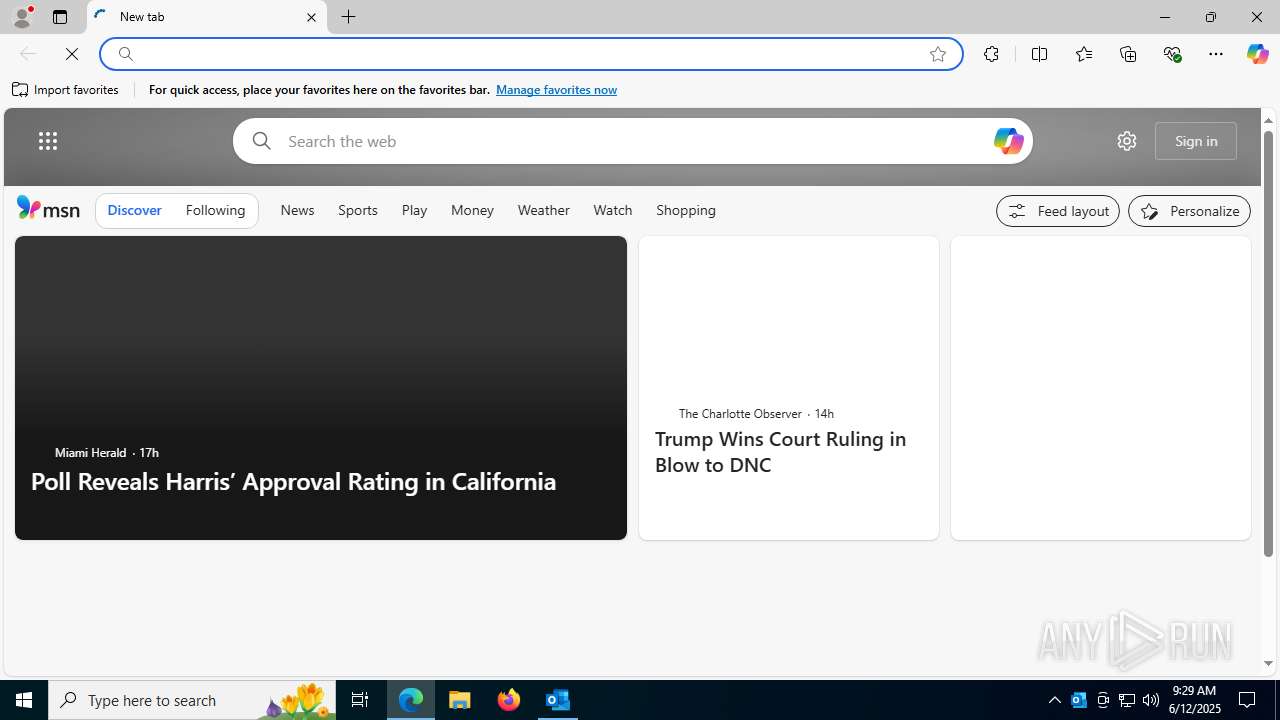1280x720 pixels.
Task: Open the Play section
Action: [414, 211]
